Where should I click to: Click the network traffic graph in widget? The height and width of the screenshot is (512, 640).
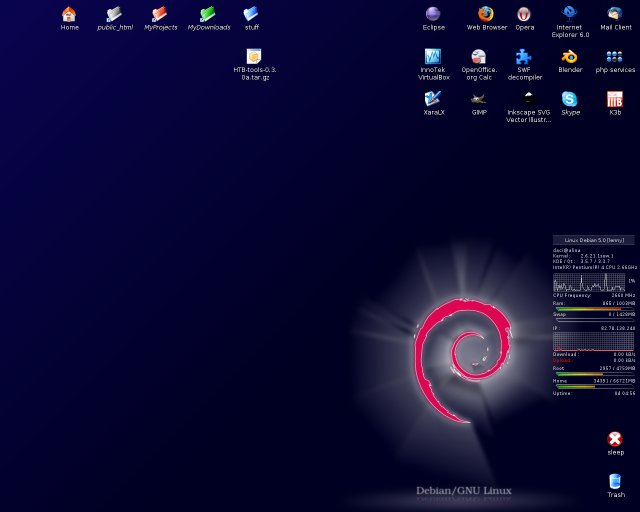[x=594, y=341]
